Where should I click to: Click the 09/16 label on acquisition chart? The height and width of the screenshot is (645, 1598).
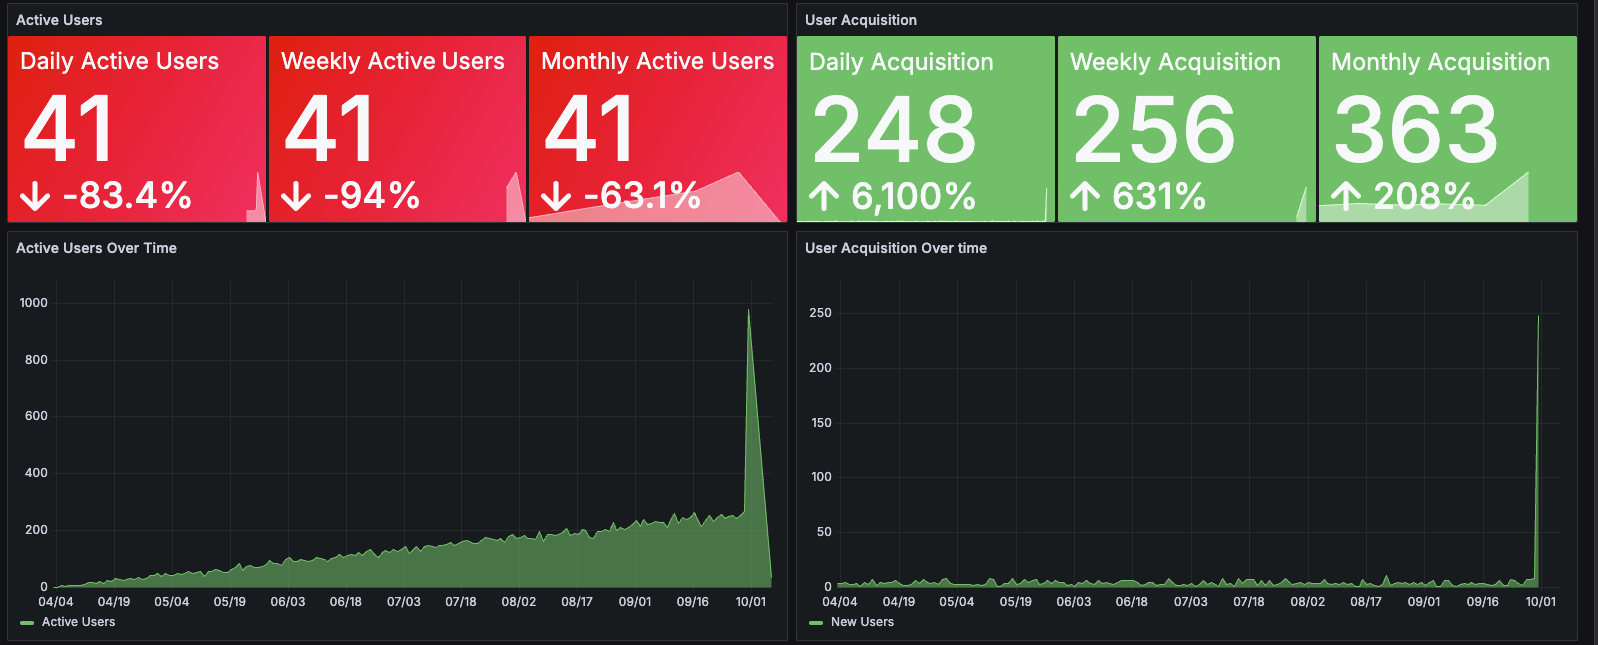click(x=1483, y=602)
